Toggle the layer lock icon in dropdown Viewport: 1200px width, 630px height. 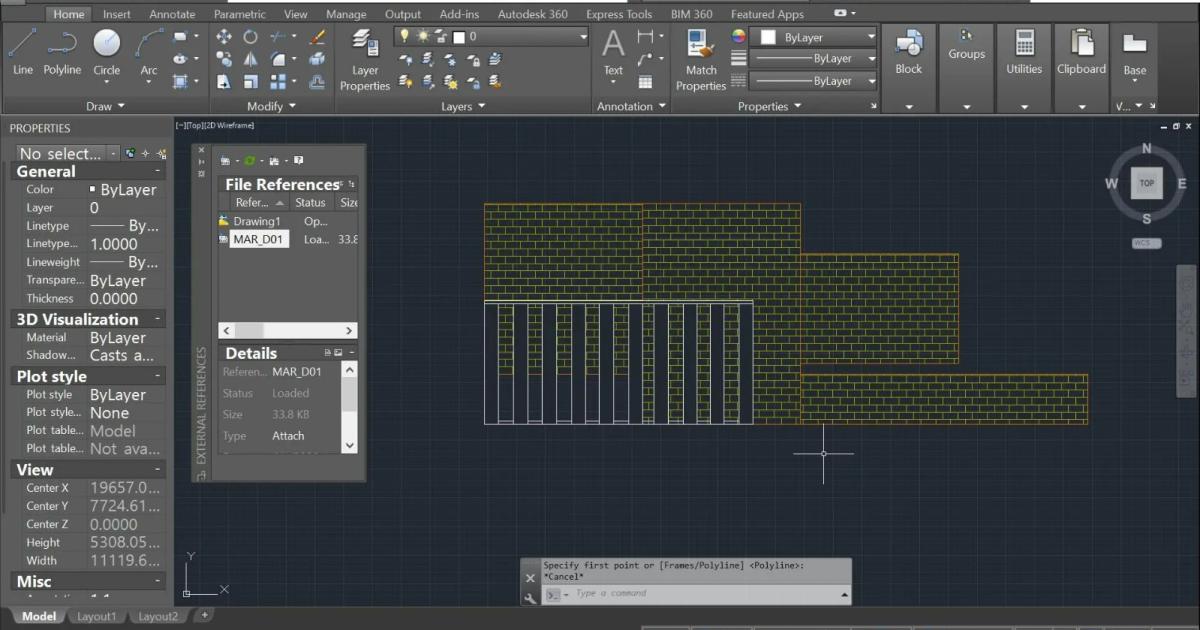click(x=440, y=37)
